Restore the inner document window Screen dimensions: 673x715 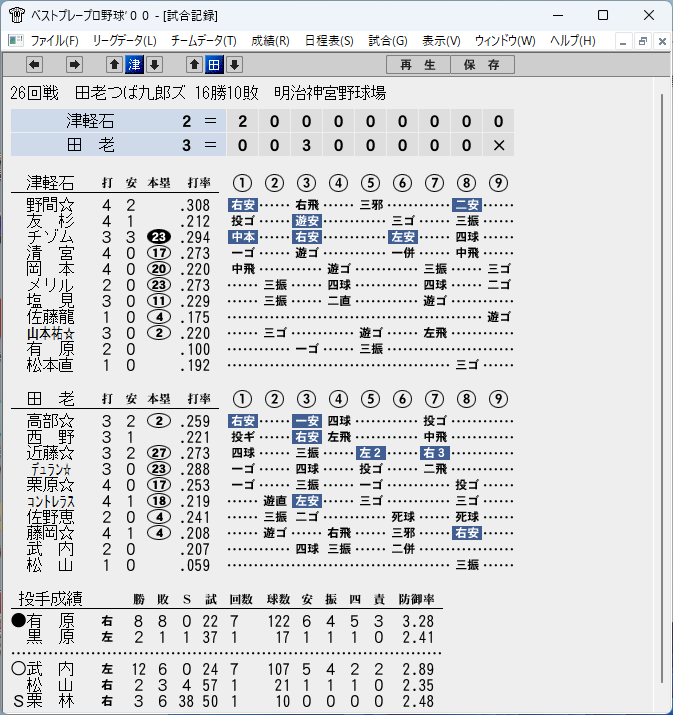pyautogui.click(x=643, y=41)
